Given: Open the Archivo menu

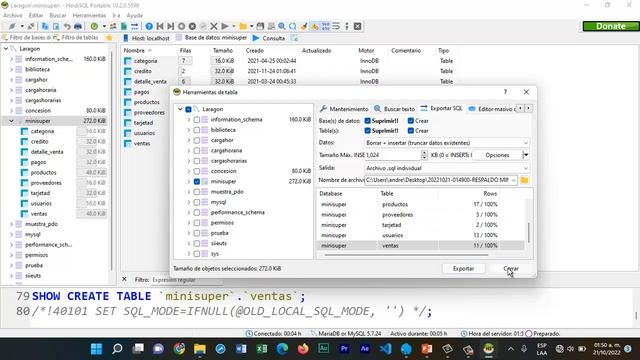Looking at the screenshot, I should tap(13, 15).
